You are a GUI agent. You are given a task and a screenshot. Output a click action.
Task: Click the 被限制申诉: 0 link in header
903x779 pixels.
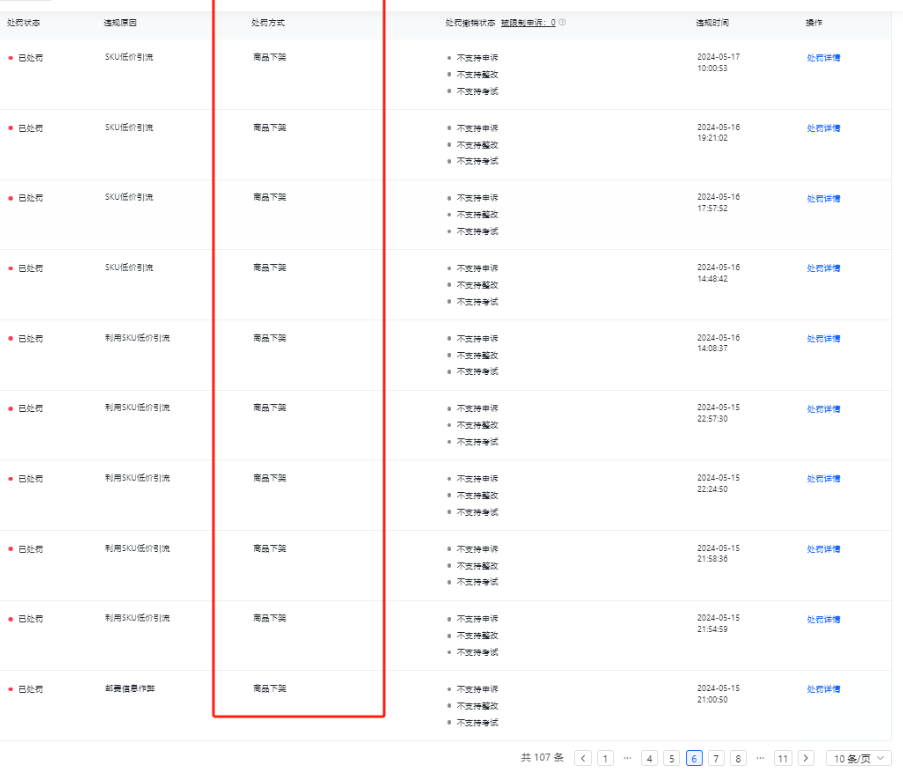tap(528, 22)
